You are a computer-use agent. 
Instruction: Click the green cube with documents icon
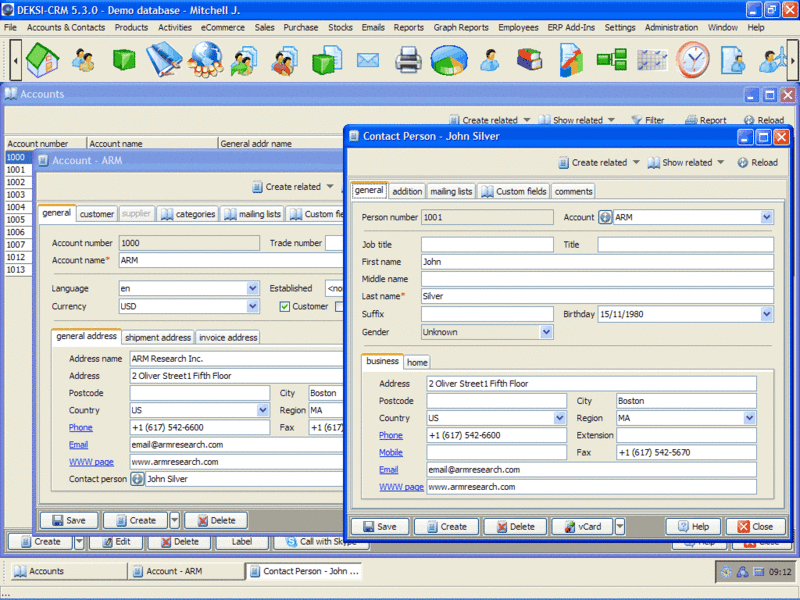(x=327, y=60)
